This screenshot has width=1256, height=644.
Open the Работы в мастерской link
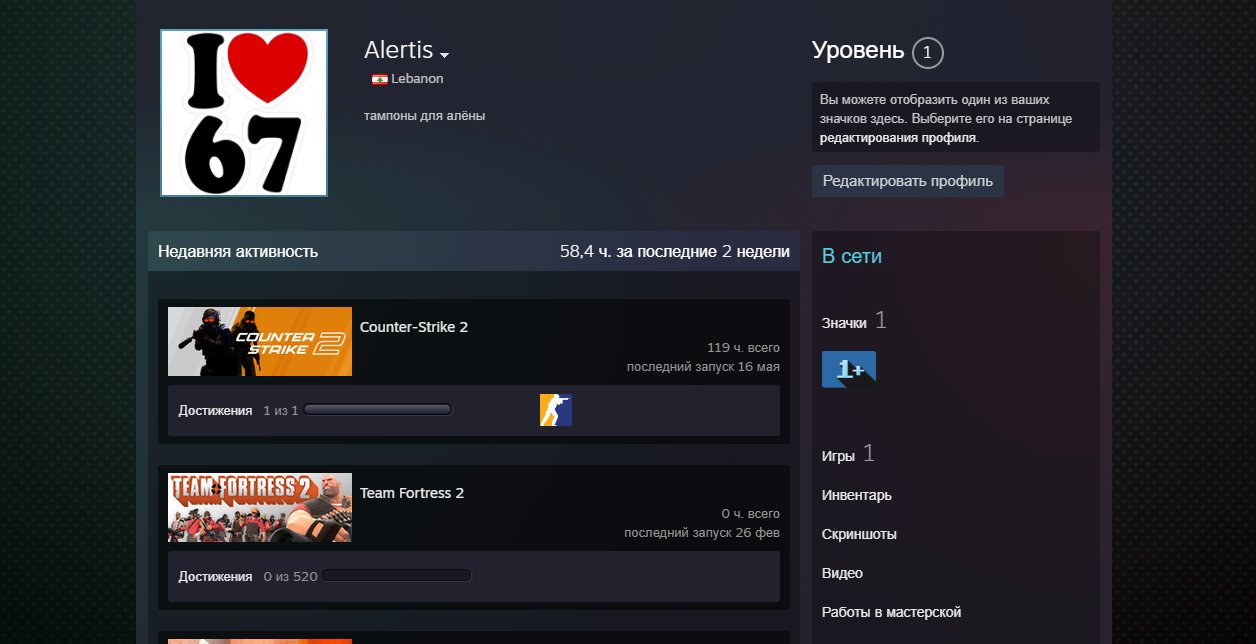[x=891, y=612]
